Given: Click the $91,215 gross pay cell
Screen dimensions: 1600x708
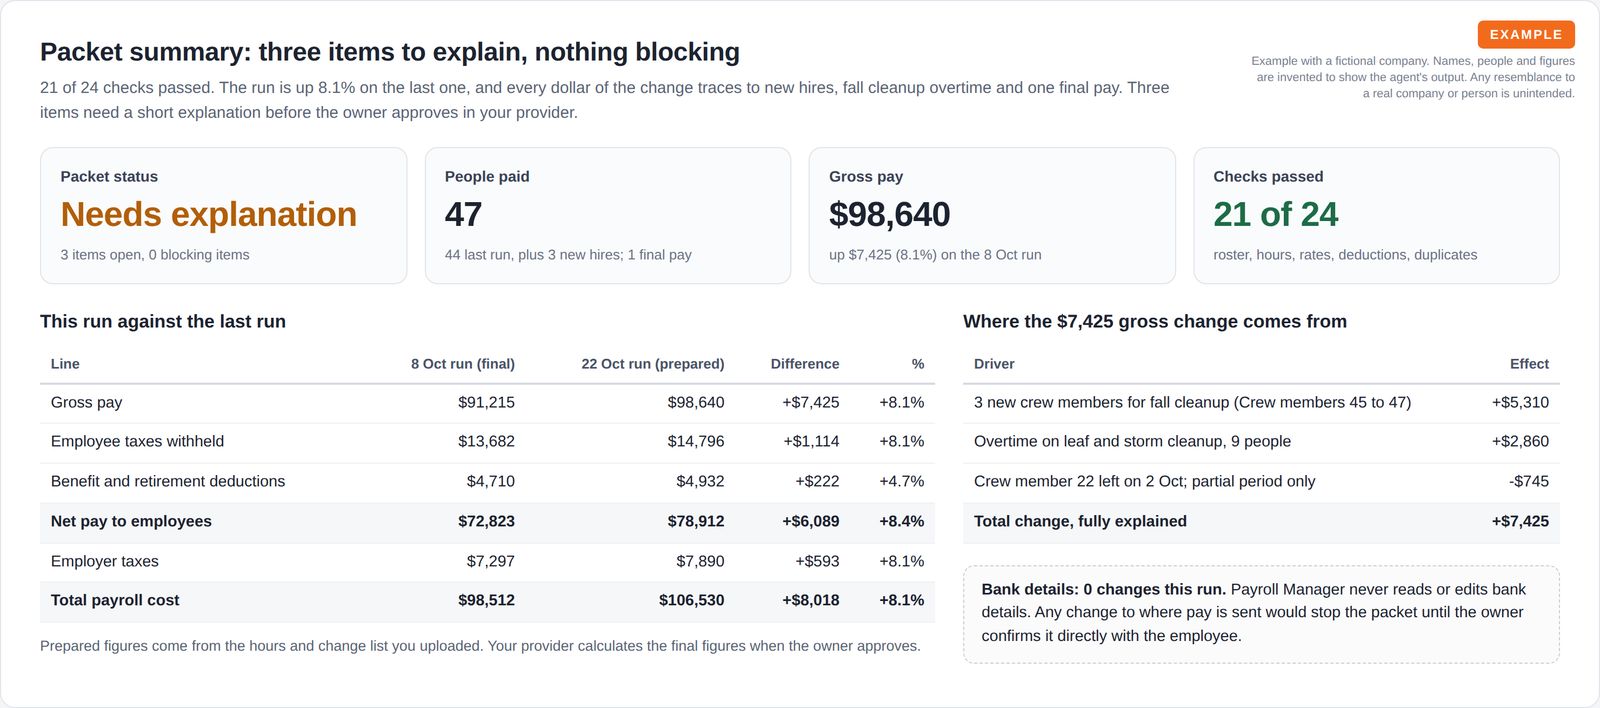Looking at the screenshot, I should (486, 402).
